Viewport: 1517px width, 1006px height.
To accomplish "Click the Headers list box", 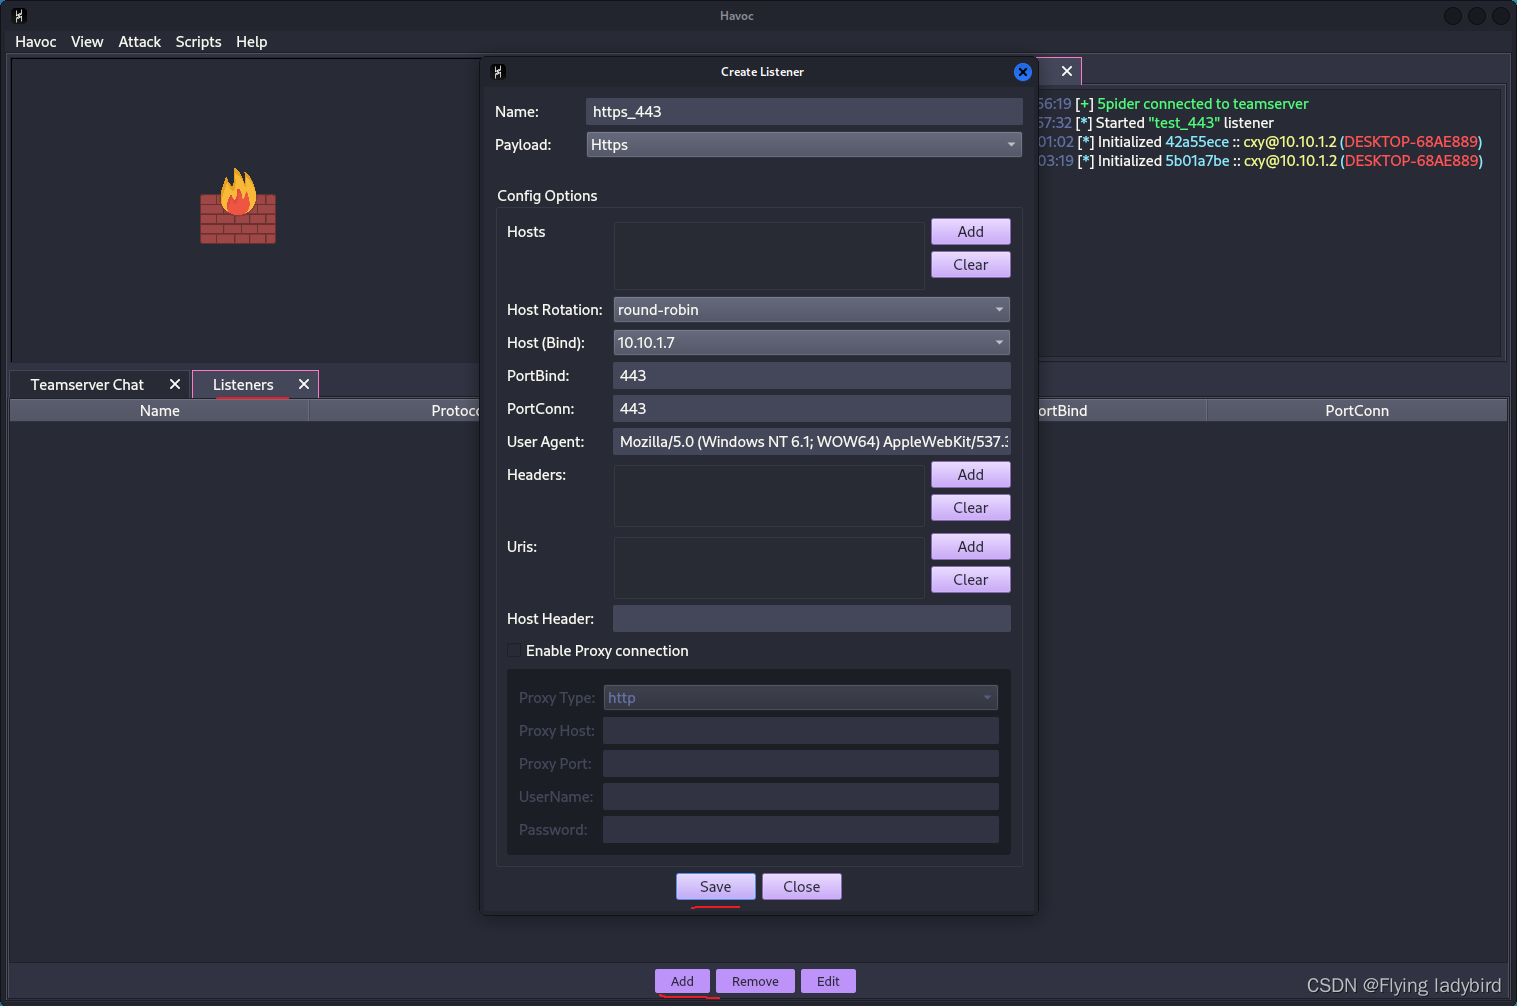I will (x=769, y=496).
